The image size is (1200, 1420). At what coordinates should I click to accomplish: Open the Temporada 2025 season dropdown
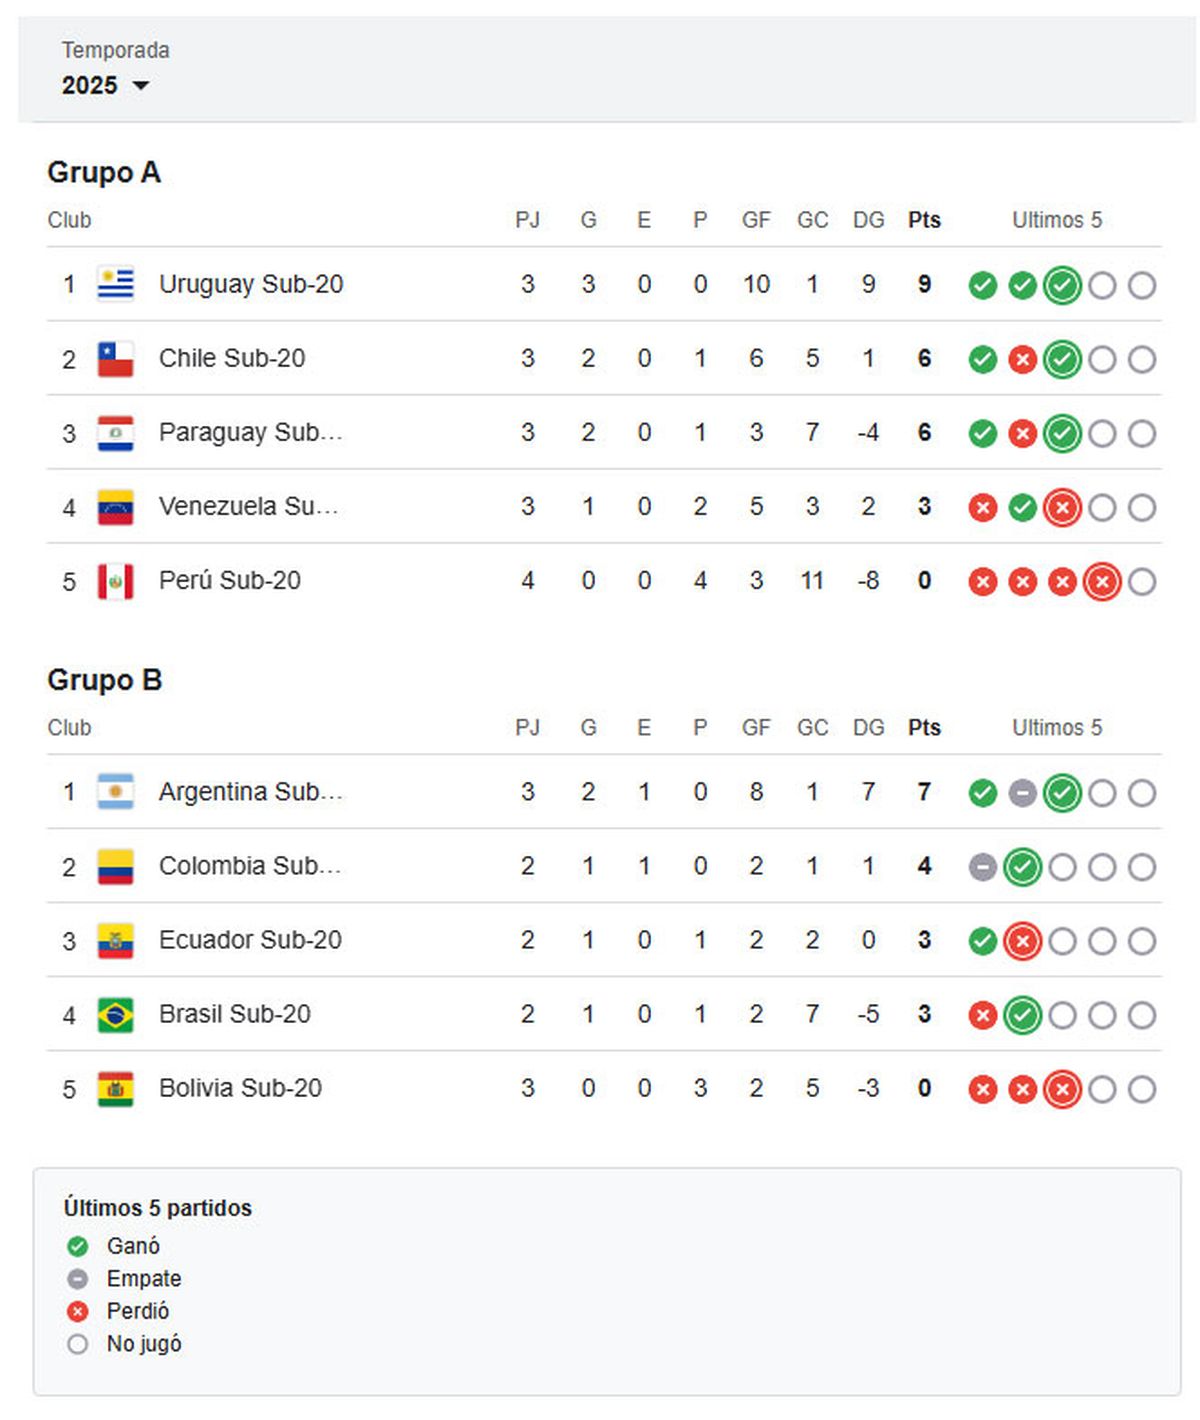pos(106,85)
